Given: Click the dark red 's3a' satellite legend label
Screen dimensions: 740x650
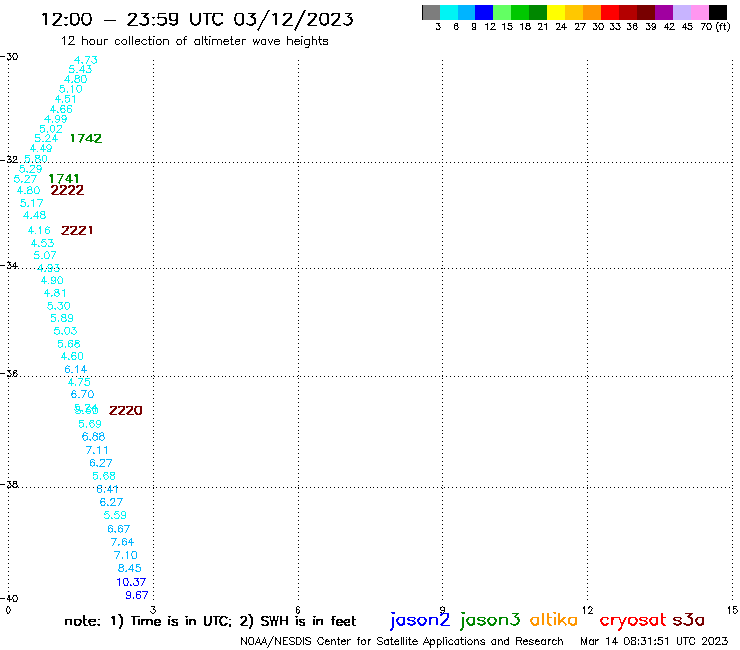Looking at the screenshot, I should 689,620.
